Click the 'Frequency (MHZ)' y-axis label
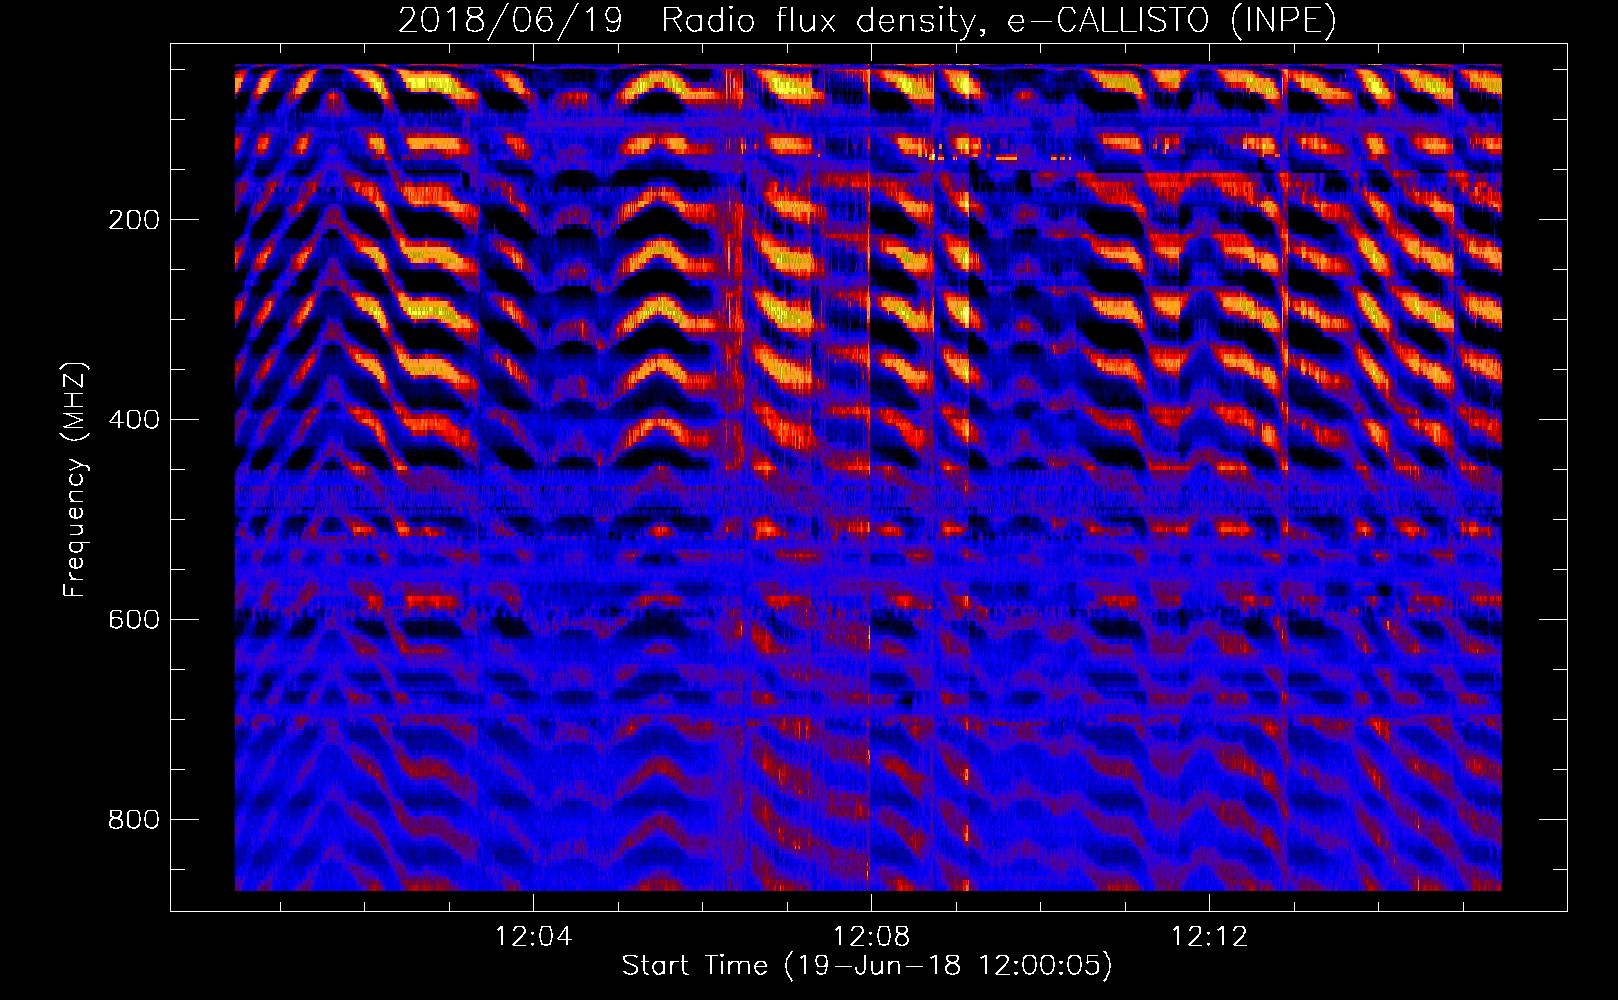 [75, 480]
